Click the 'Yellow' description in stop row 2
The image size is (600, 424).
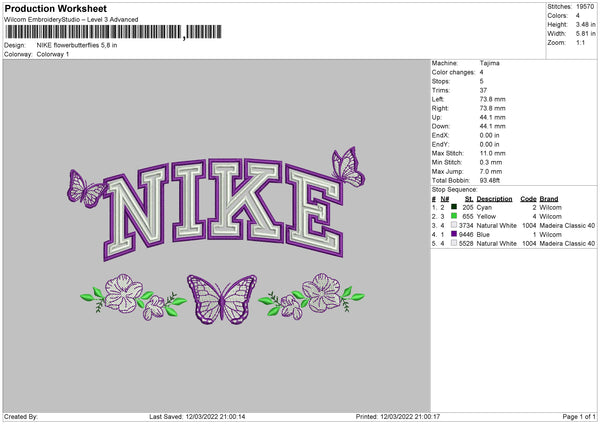486,217
